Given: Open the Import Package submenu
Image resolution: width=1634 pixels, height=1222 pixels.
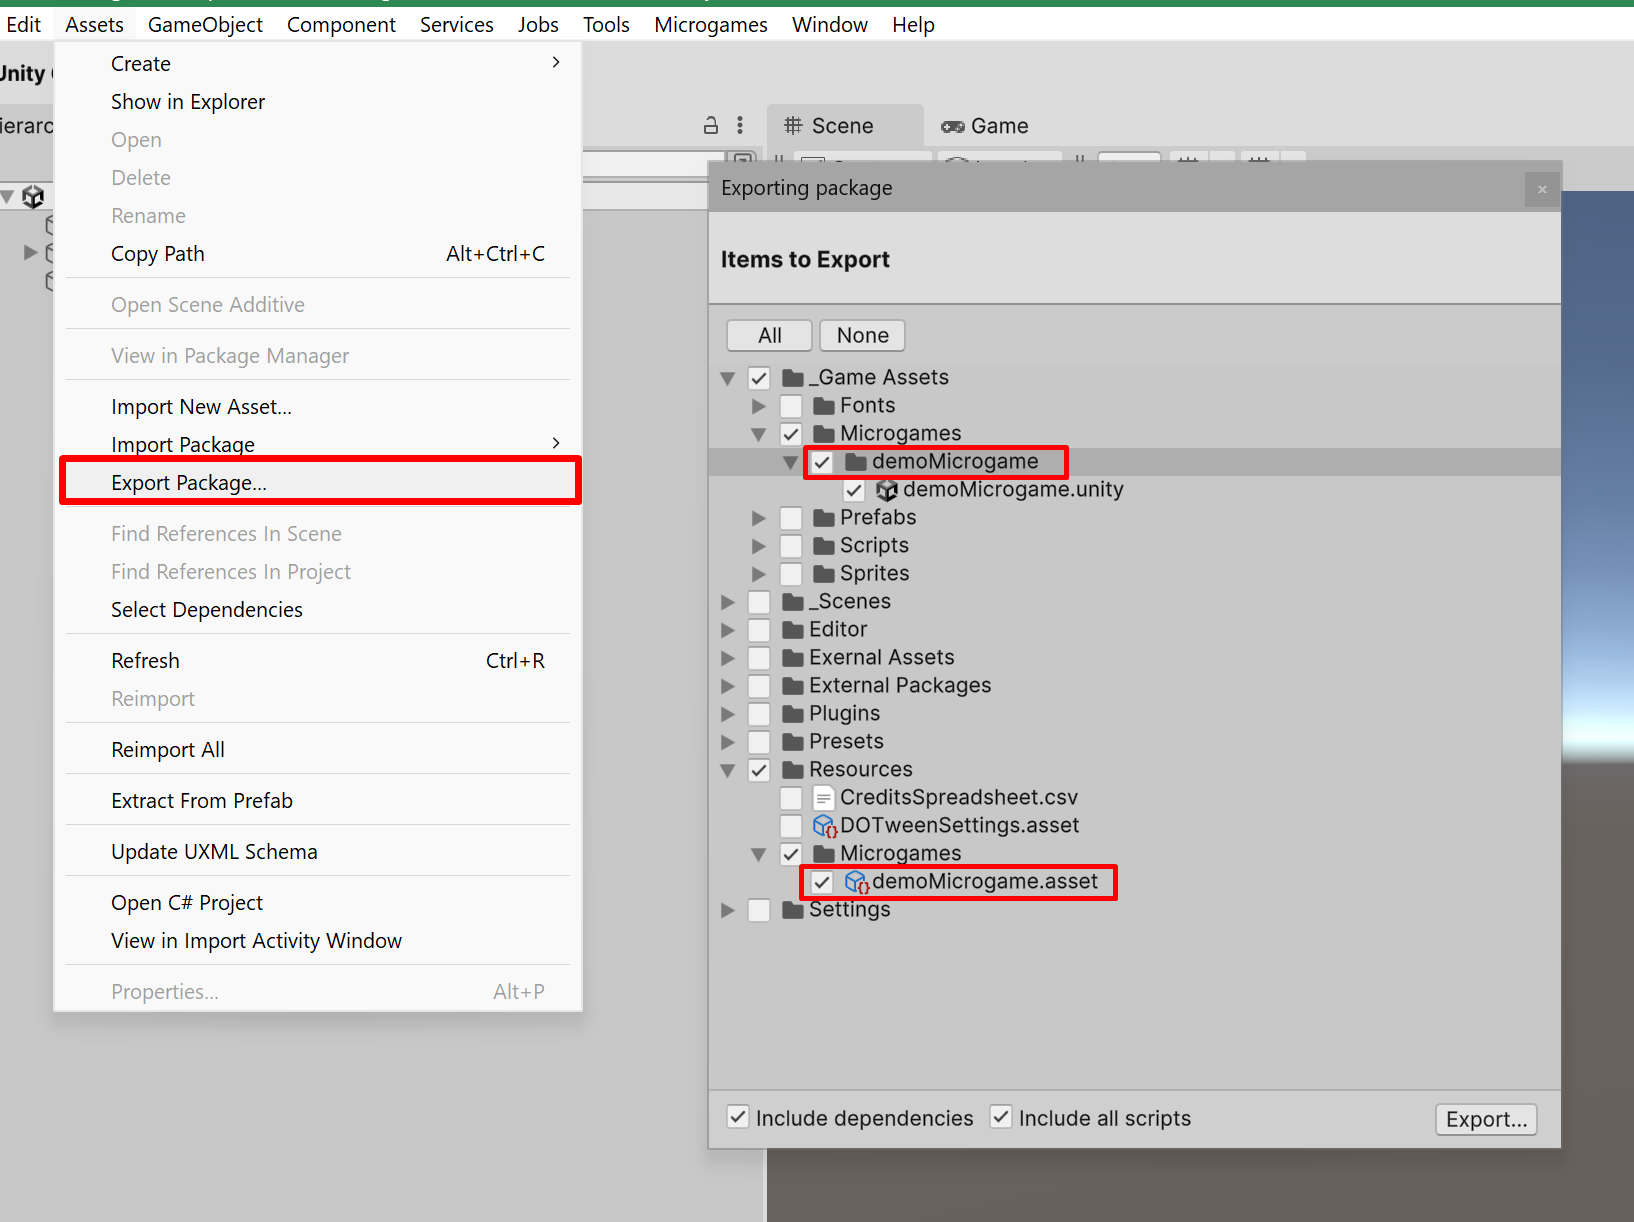Looking at the screenshot, I should point(318,444).
